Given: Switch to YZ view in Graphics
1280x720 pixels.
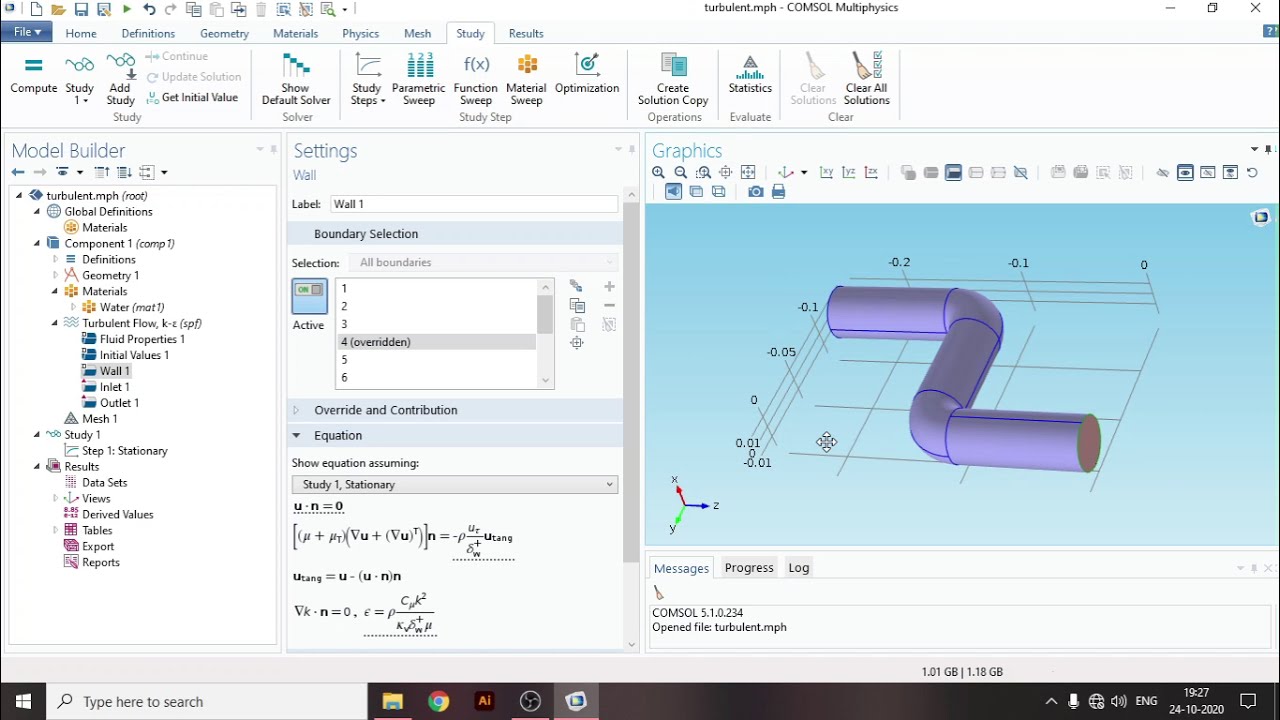Looking at the screenshot, I should point(849,173).
